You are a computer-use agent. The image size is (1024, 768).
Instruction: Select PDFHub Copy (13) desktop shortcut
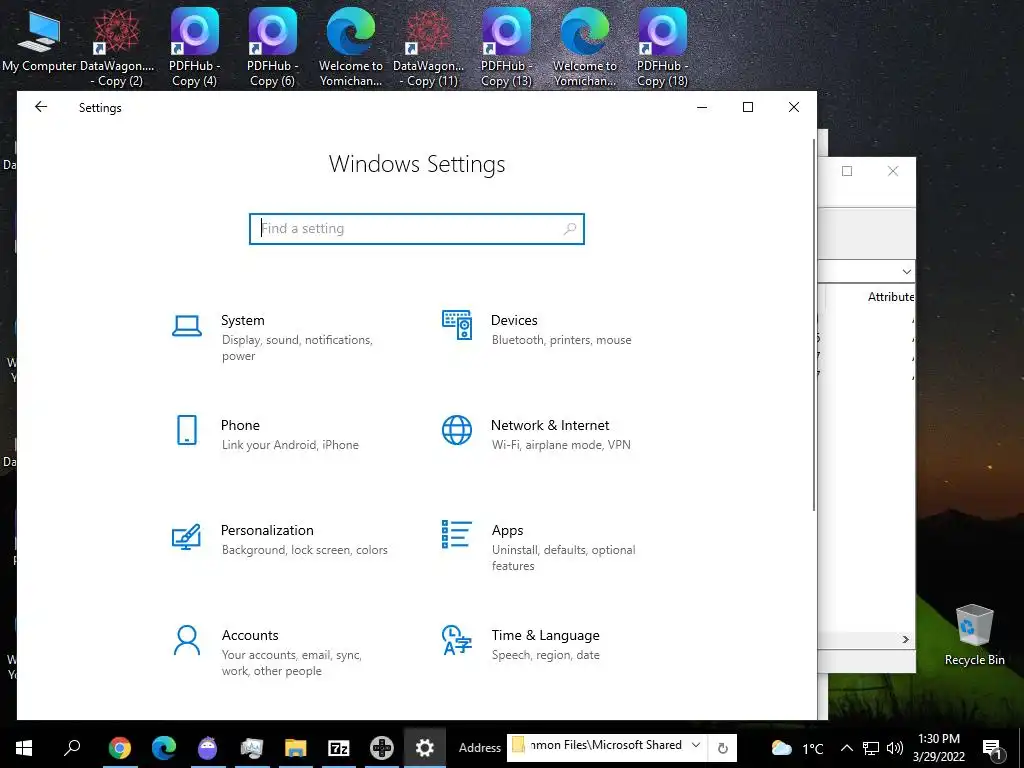[506, 47]
